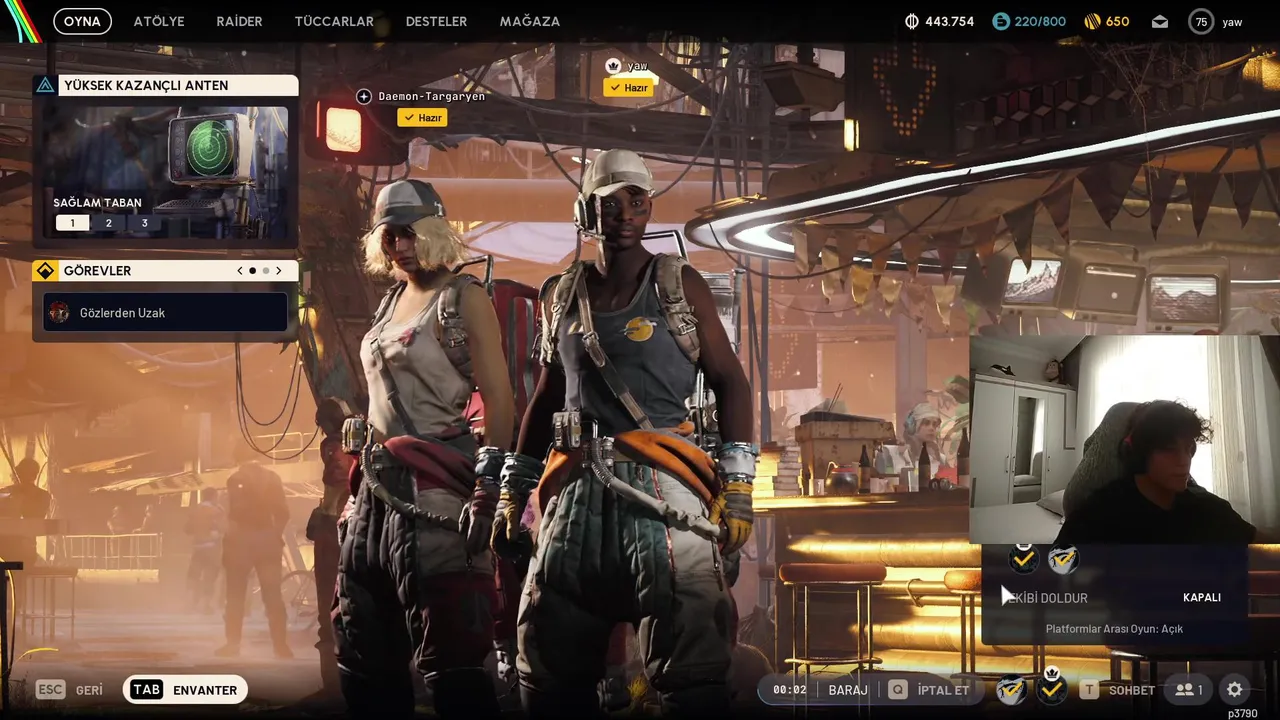
Task: Open the RAİDER tab
Action: click(239, 21)
